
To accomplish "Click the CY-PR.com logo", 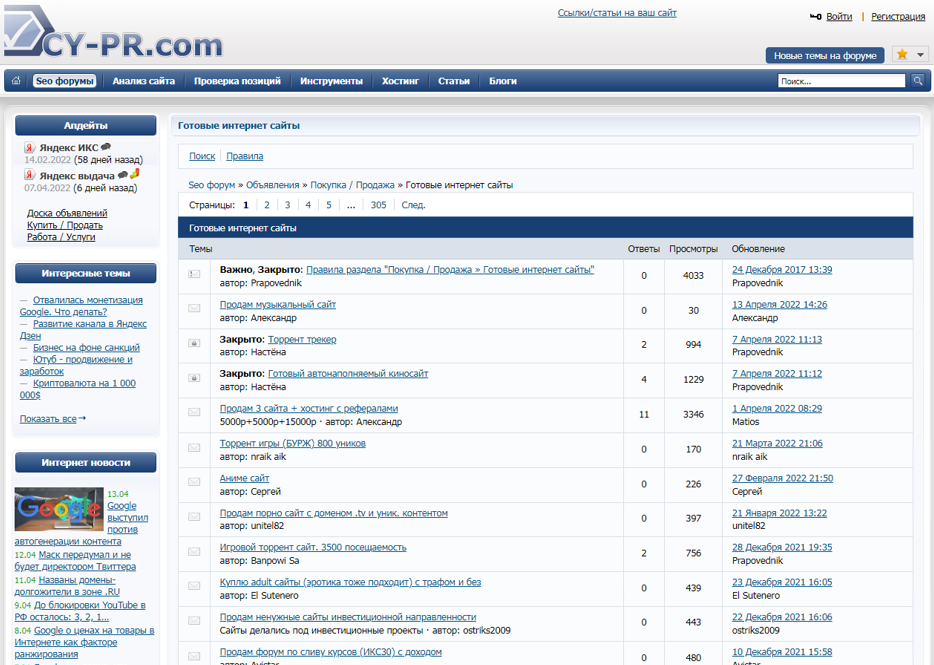I will (113, 32).
